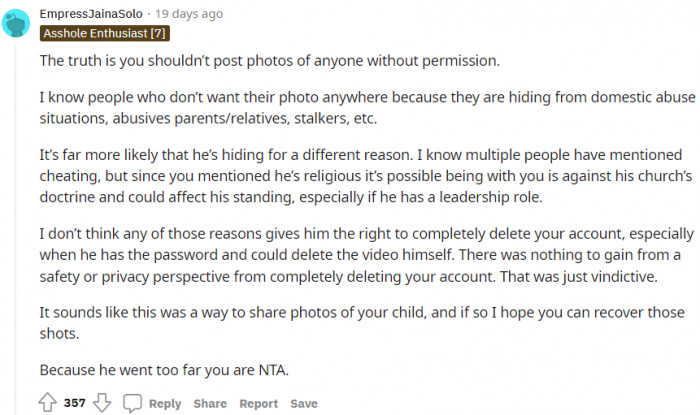700x415 pixels.
Task: Upvote EmpressJainaSolo's comment
Action: click(x=47, y=403)
